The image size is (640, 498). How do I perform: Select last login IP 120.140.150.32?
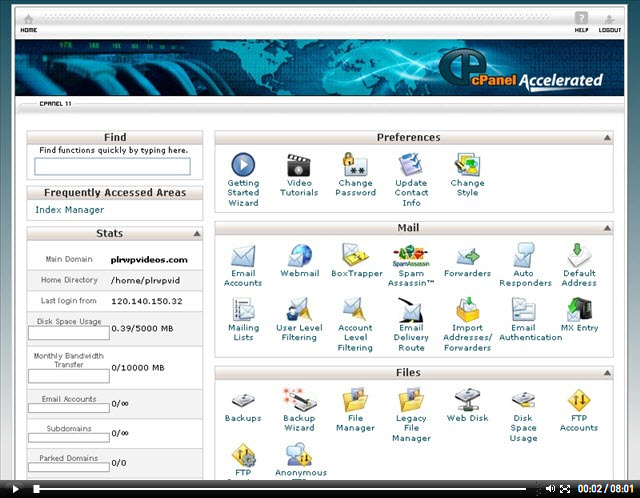click(147, 301)
